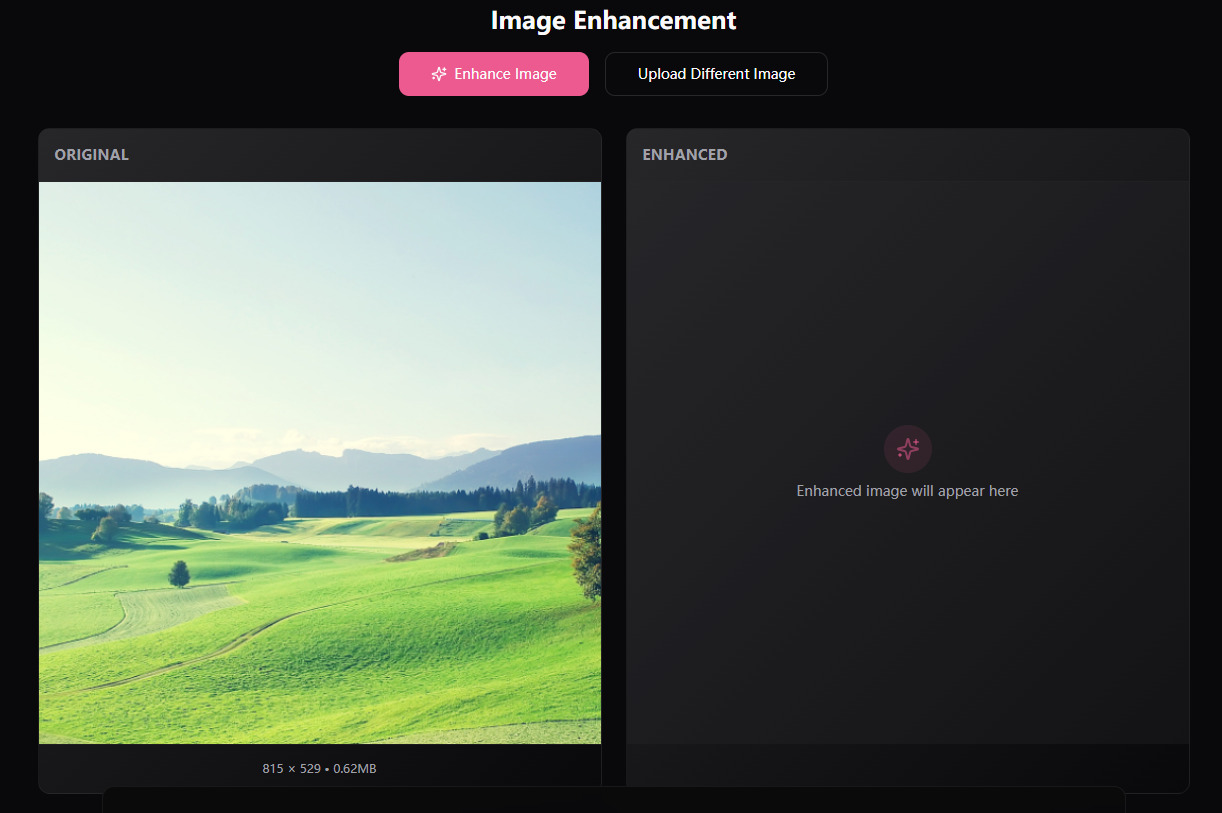Click the "Image Enhancement" heading

613,20
